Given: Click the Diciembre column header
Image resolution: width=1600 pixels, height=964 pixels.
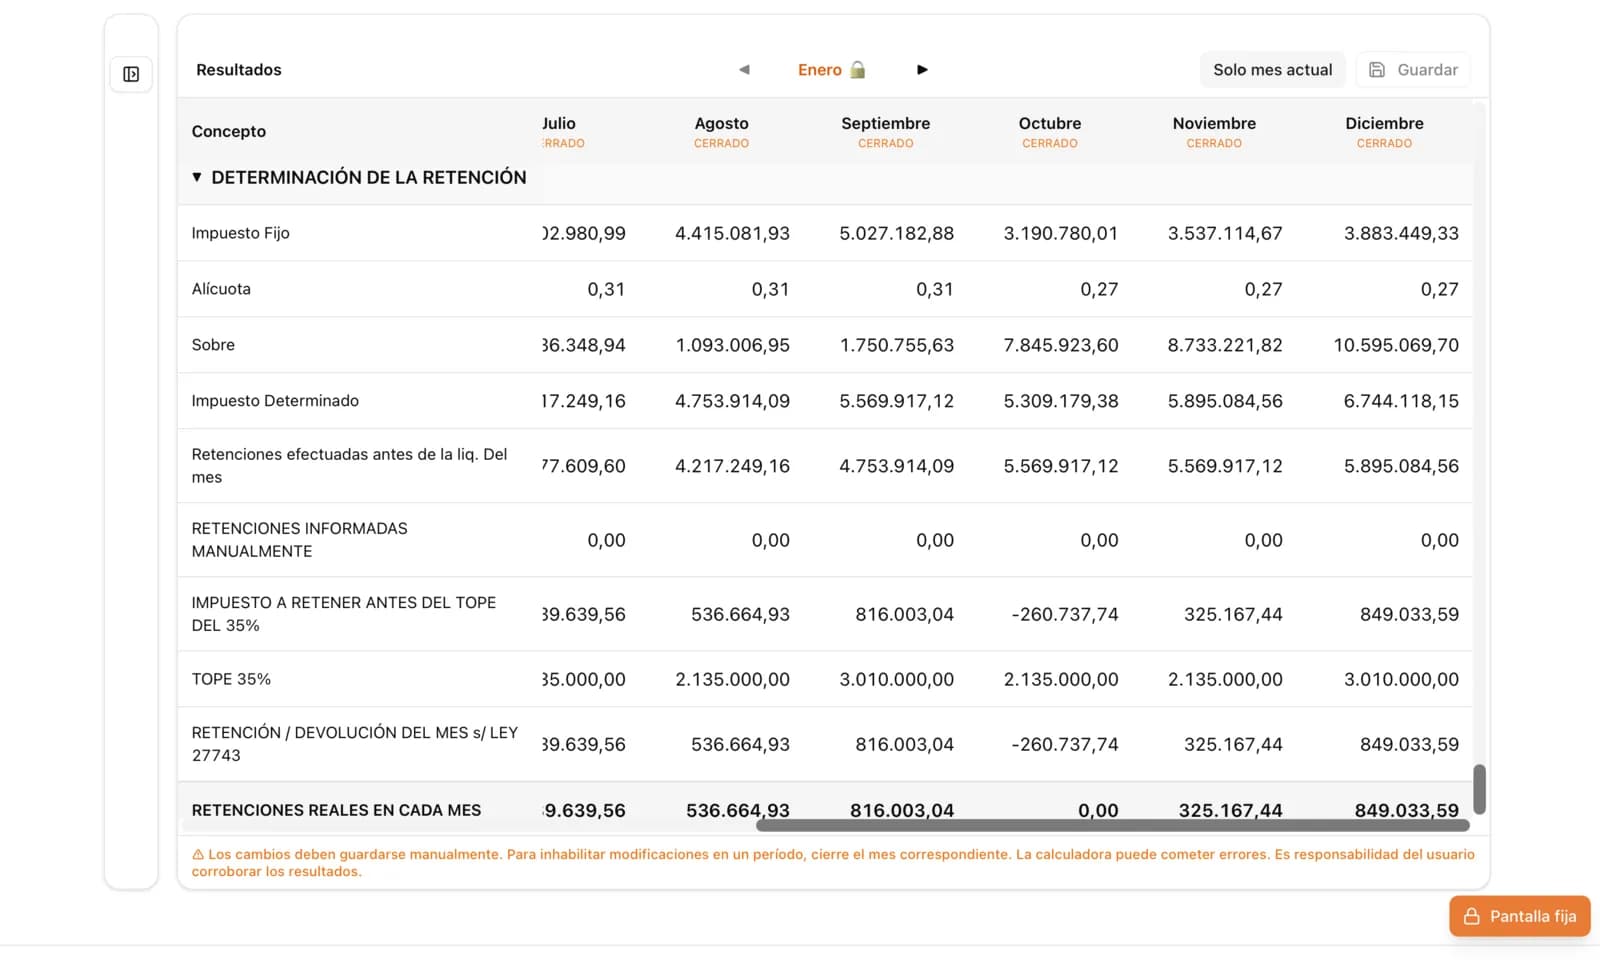Looking at the screenshot, I should pyautogui.click(x=1383, y=124).
